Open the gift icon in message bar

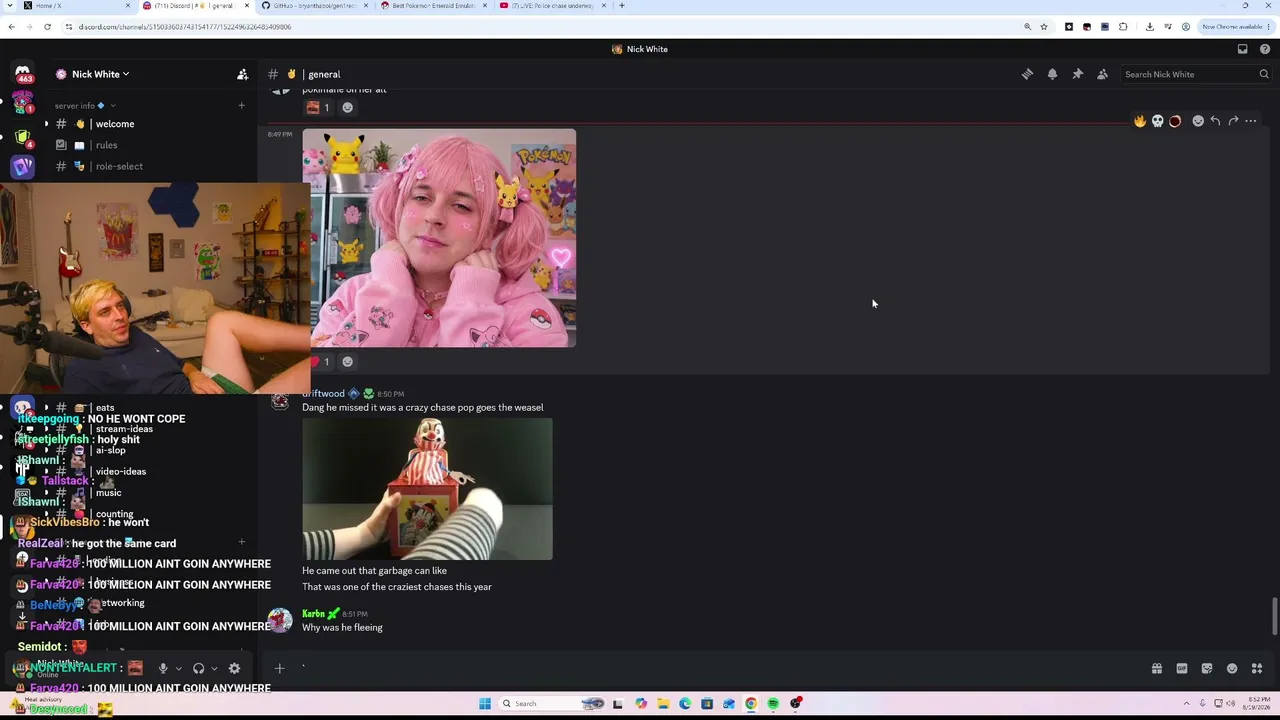tap(1157, 668)
